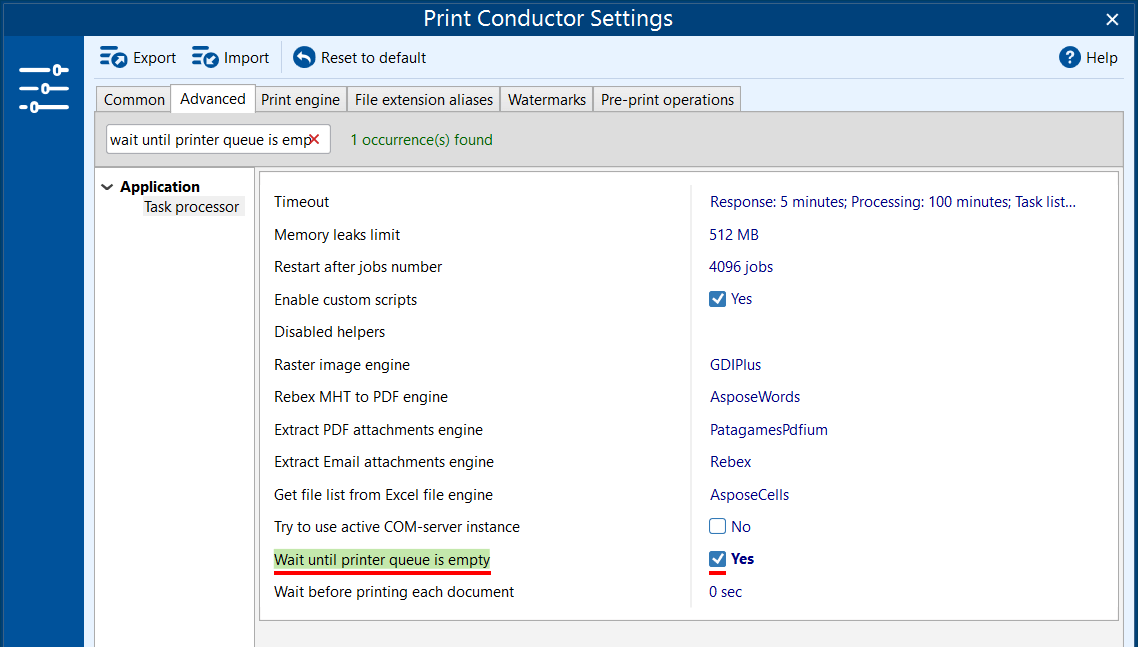This screenshot has height=647, width=1138.
Task: Uncheck Wait until printer queue is empty
Action: click(717, 559)
